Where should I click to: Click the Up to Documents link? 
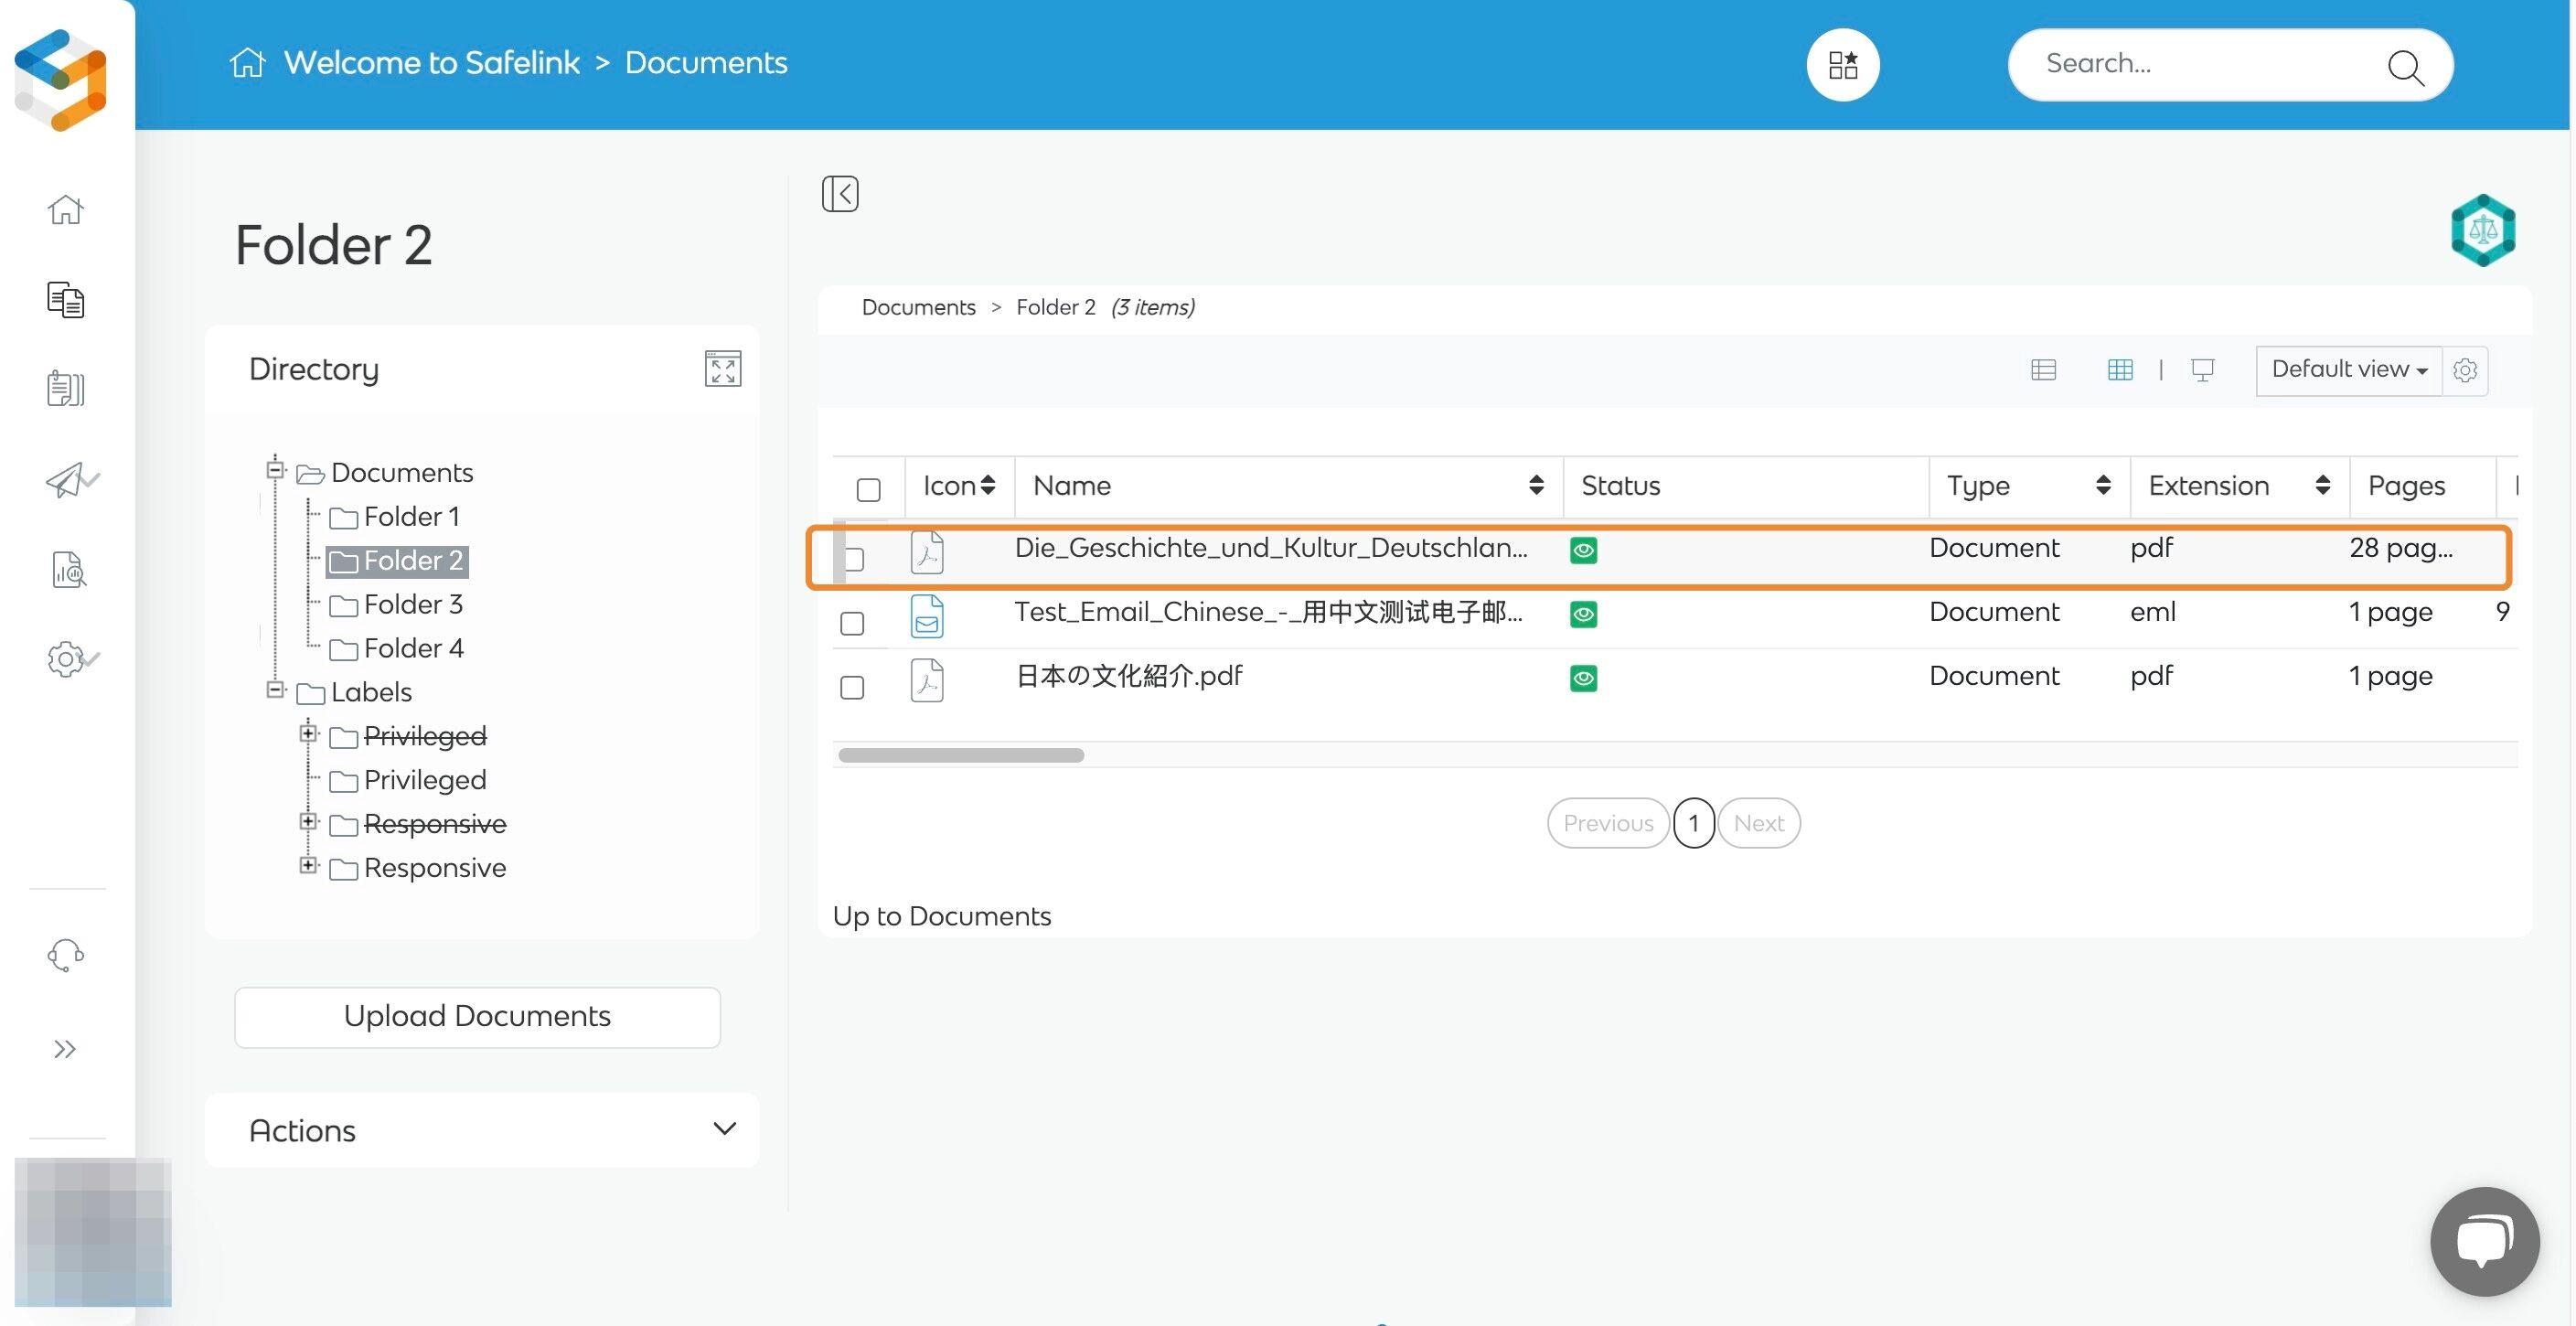[x=941, y=916]
